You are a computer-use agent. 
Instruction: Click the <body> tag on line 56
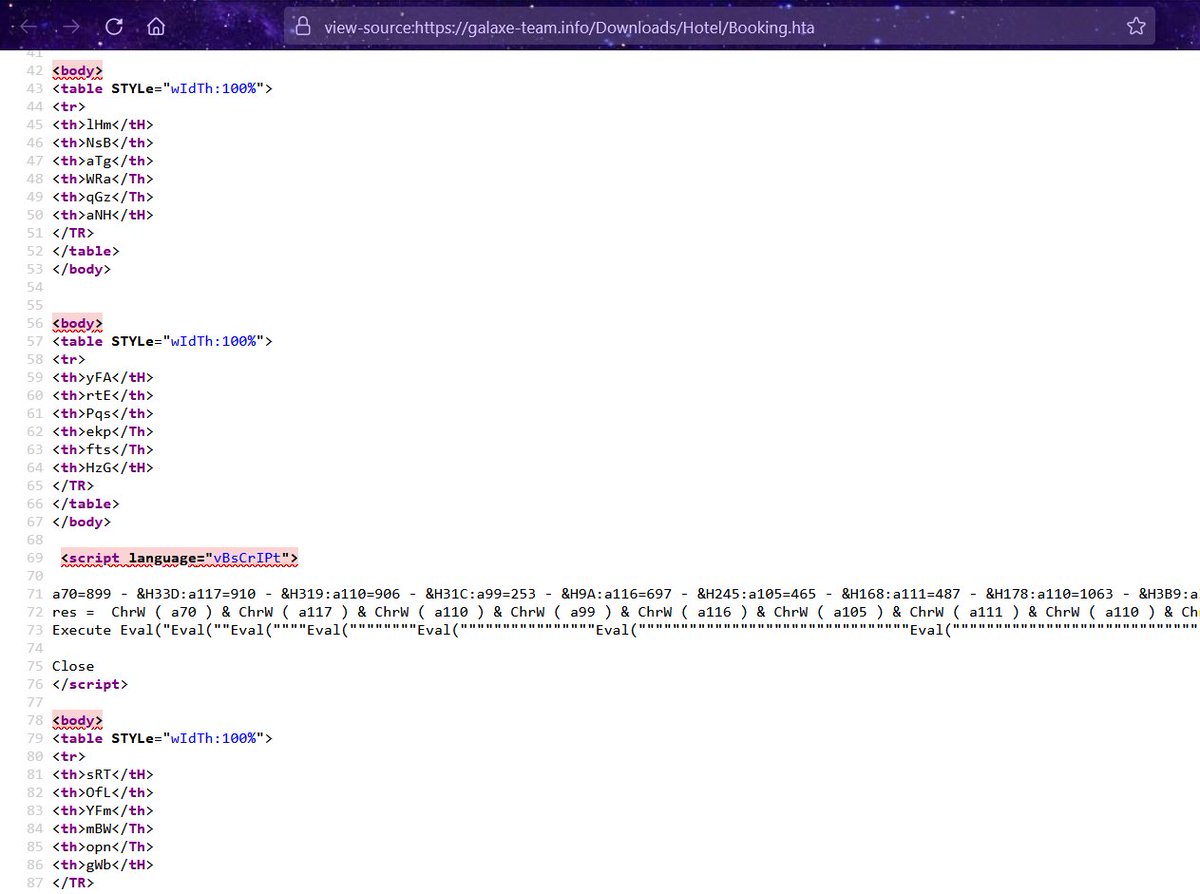pos(77,323)
